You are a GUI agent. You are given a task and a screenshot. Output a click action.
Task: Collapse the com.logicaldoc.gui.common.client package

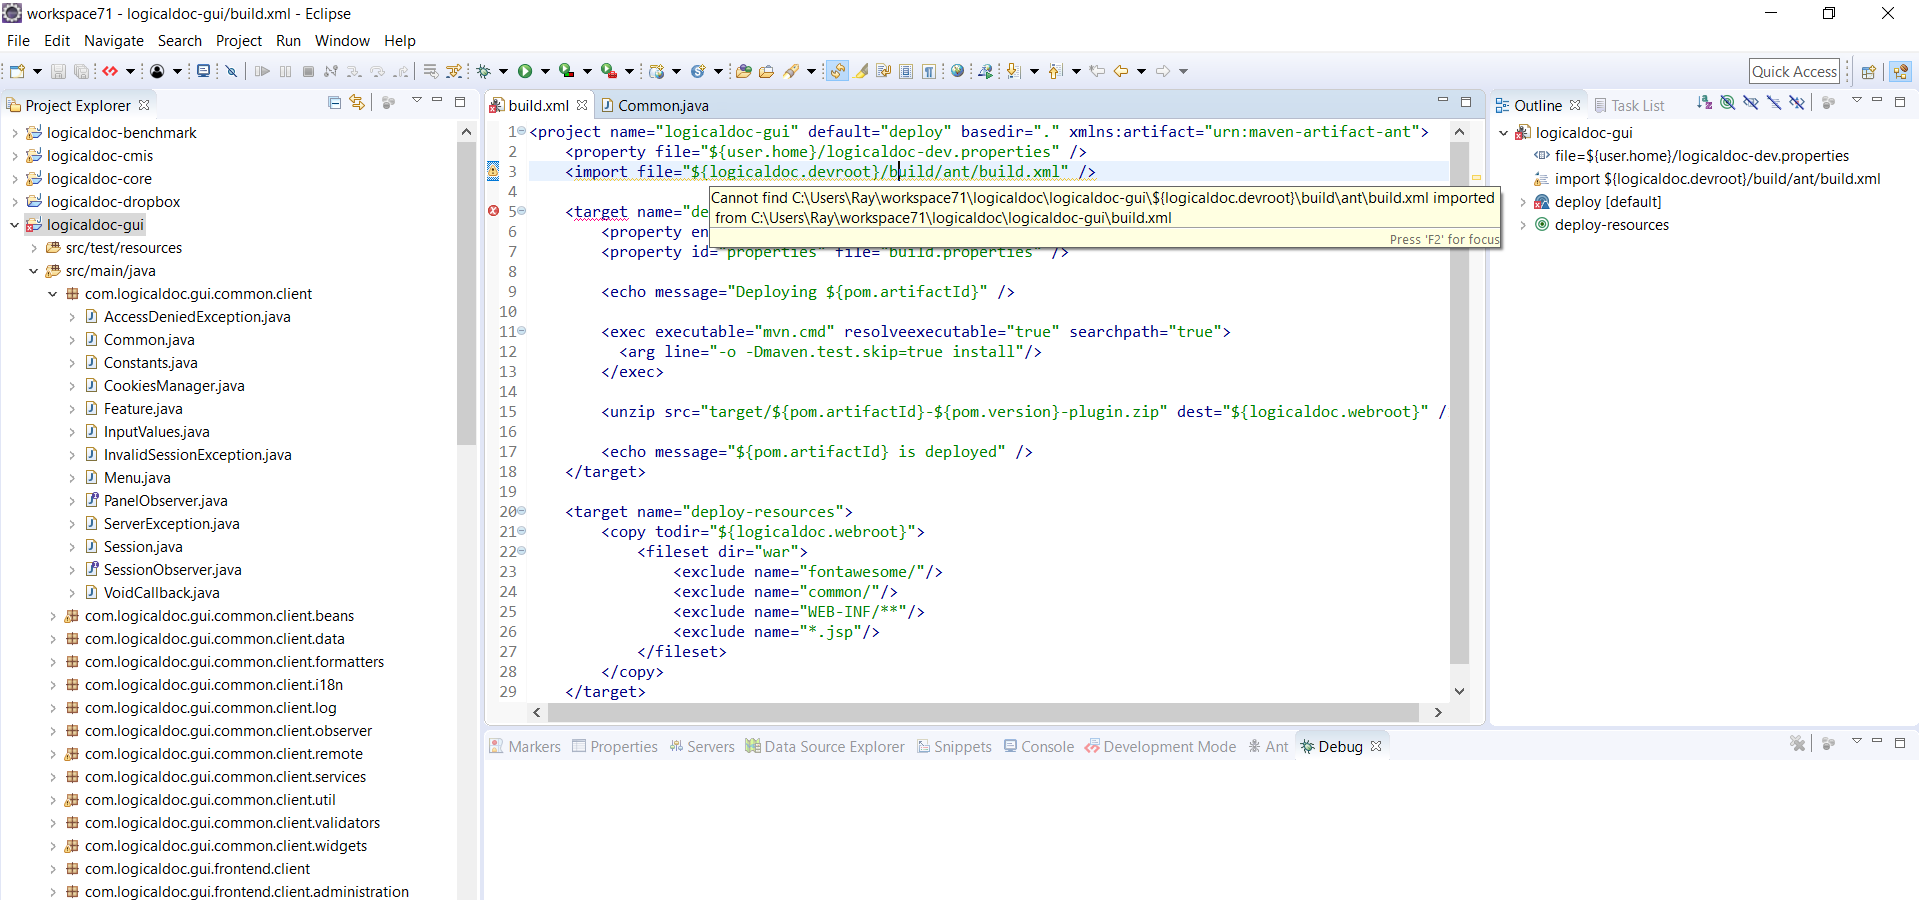(x=52, y=294)
